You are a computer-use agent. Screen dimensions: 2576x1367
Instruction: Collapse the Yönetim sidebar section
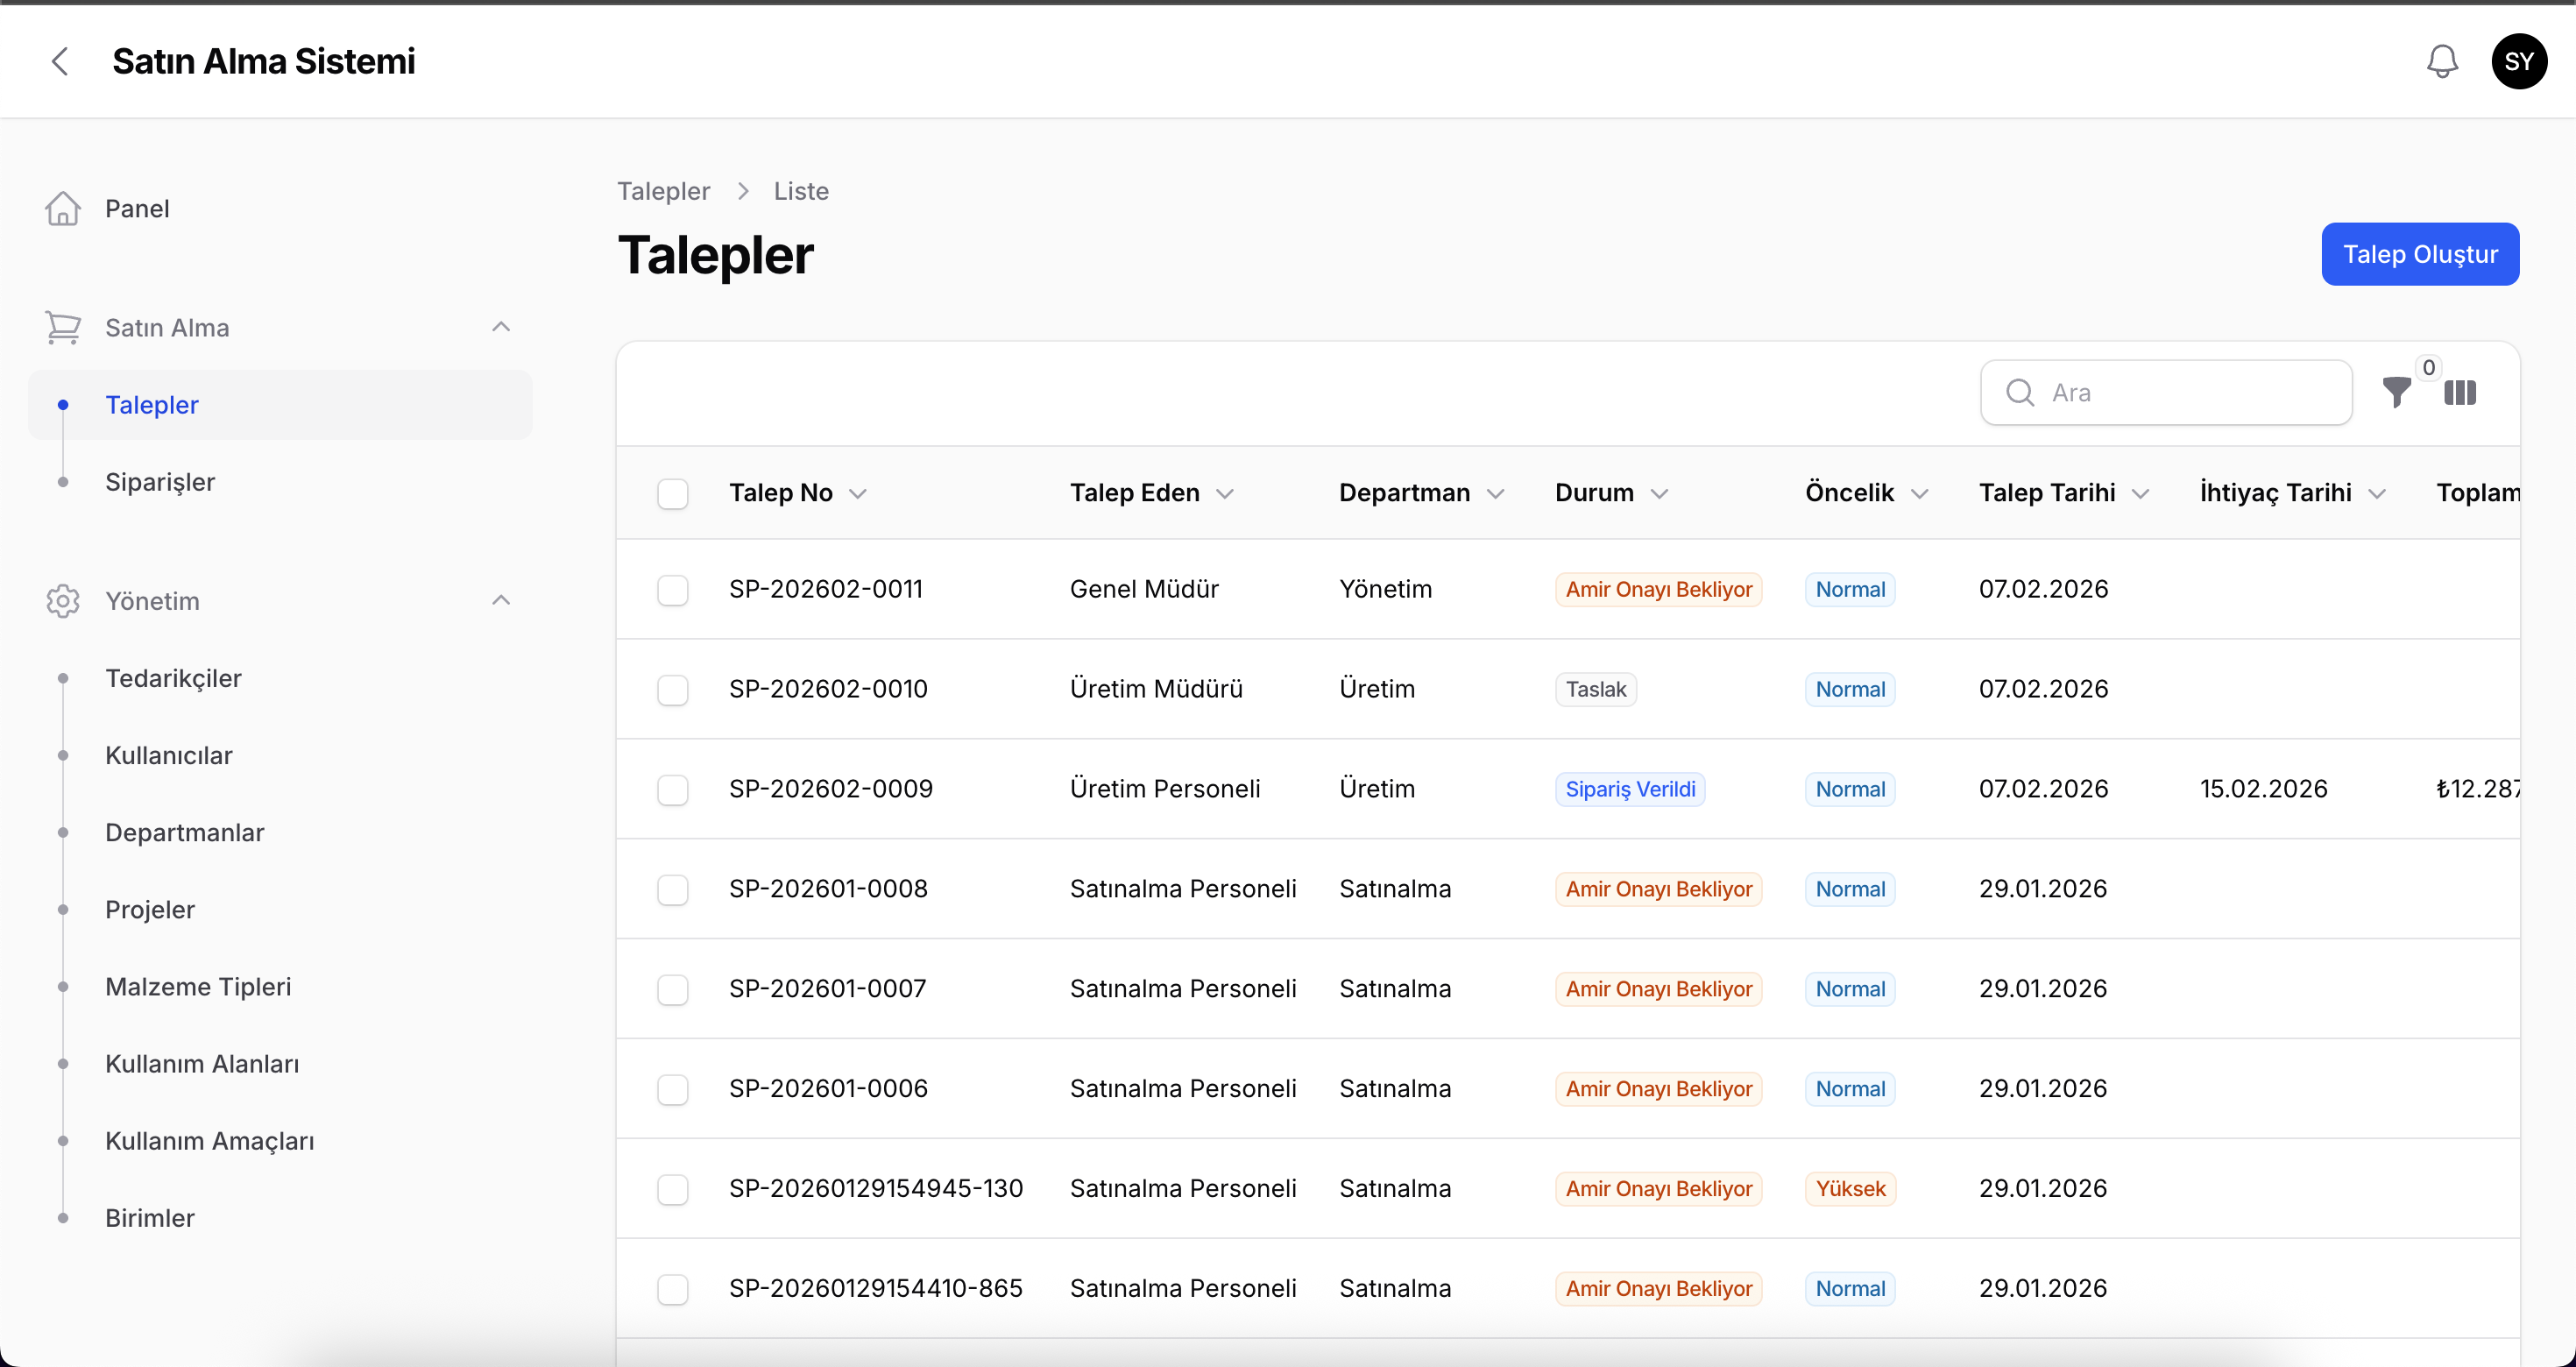500,600
